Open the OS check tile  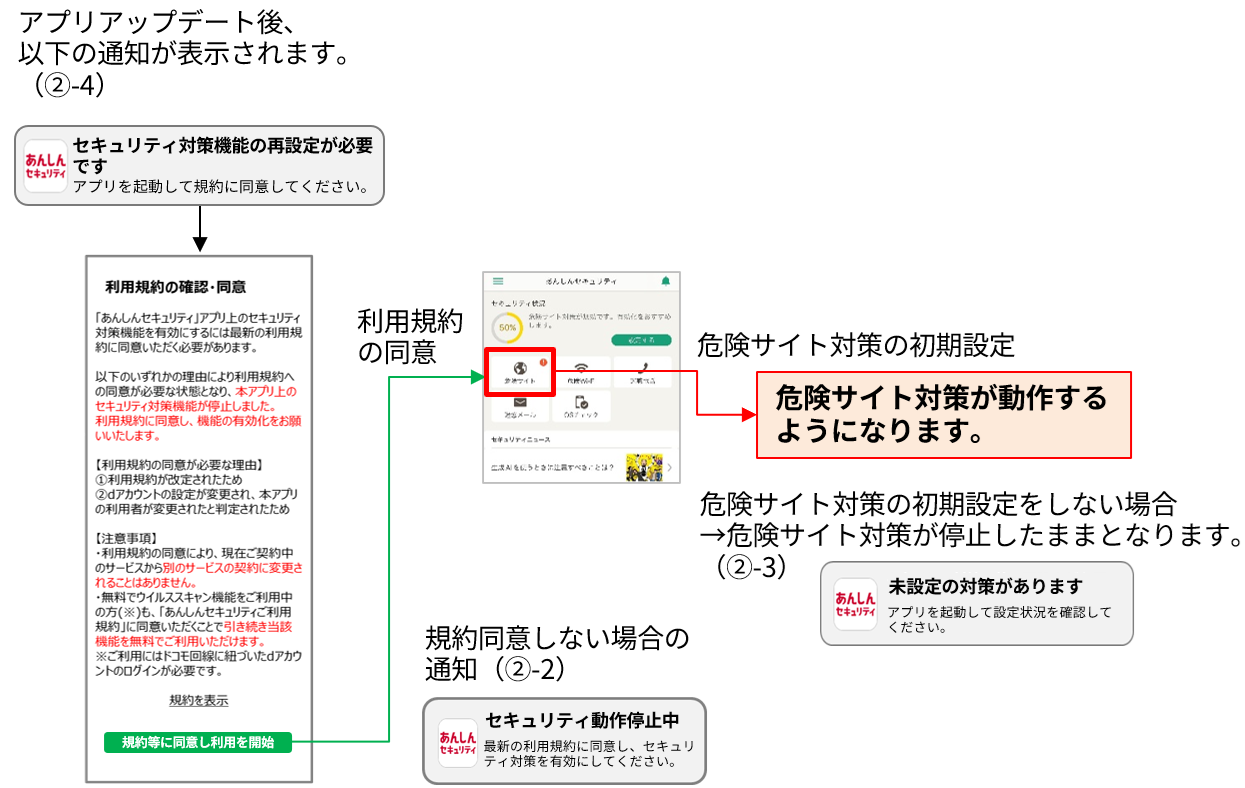(580, 406)
